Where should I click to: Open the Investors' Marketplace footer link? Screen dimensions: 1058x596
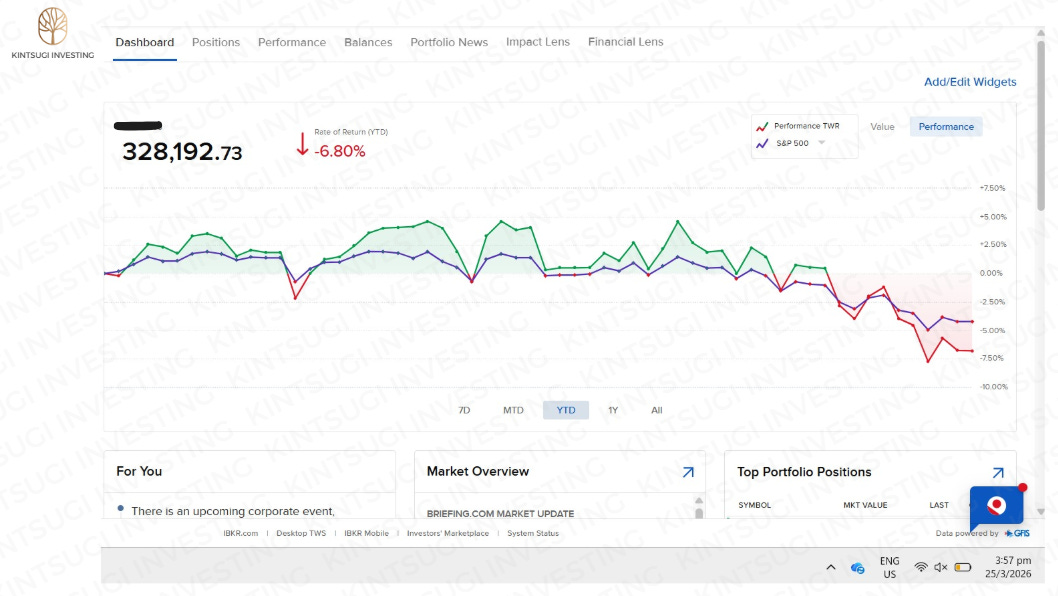tap(448, 533)
